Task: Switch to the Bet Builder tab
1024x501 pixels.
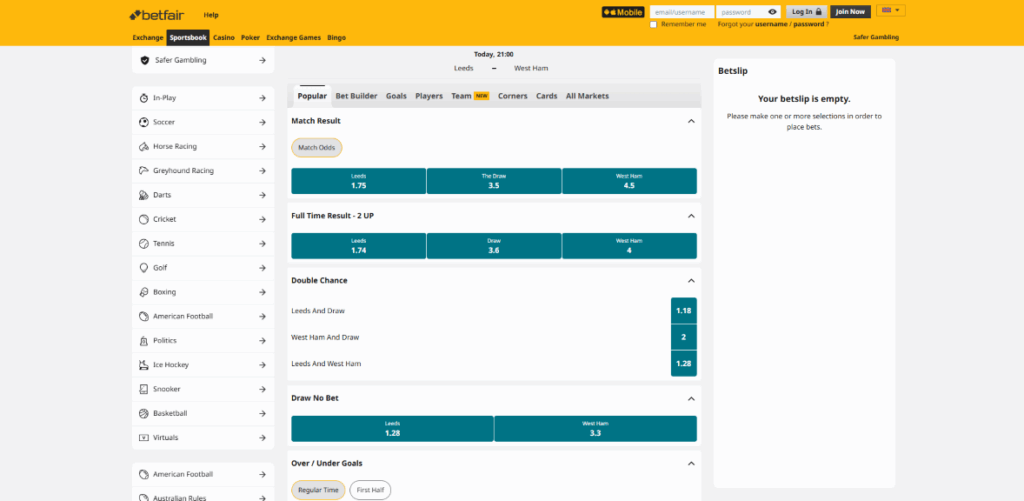Action: click(356, 96)
